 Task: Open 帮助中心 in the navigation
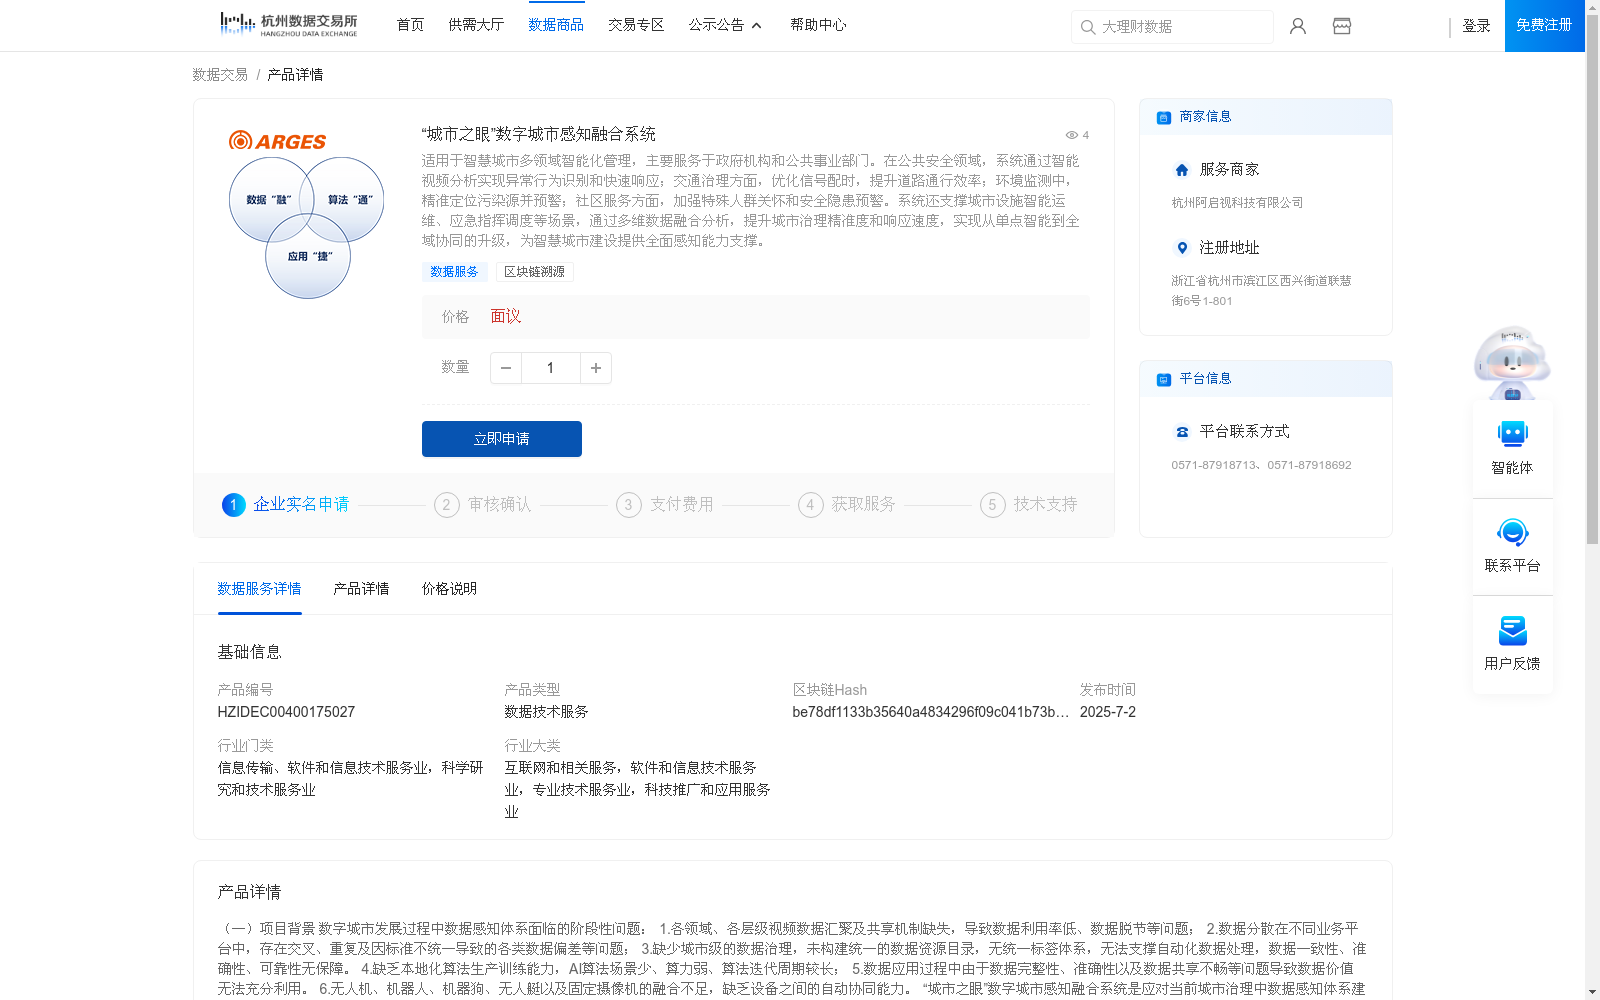click(x=818, y=25)
